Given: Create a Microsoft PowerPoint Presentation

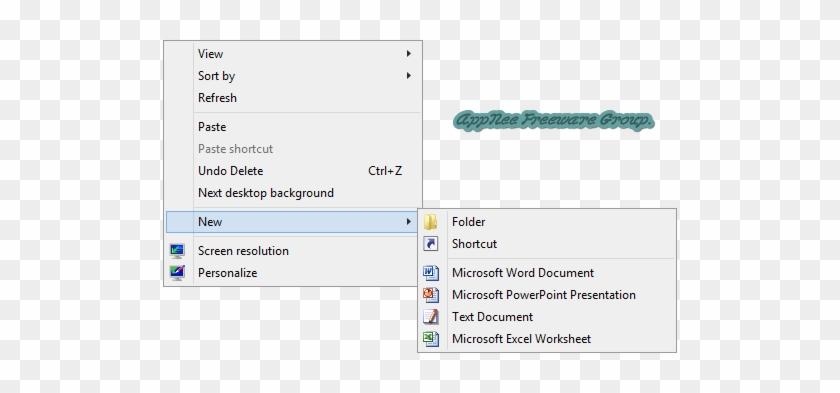Looking at the screenshot, I should [x=547, y=295].
